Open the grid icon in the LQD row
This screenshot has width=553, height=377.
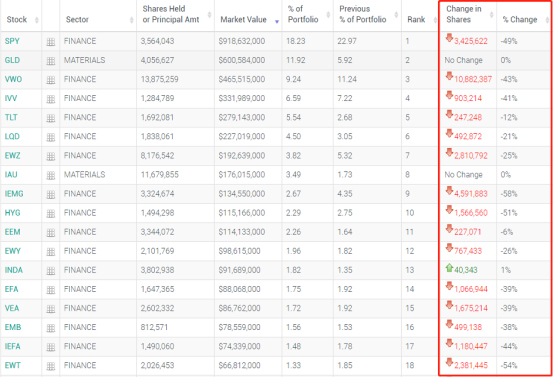pos(50,137)
